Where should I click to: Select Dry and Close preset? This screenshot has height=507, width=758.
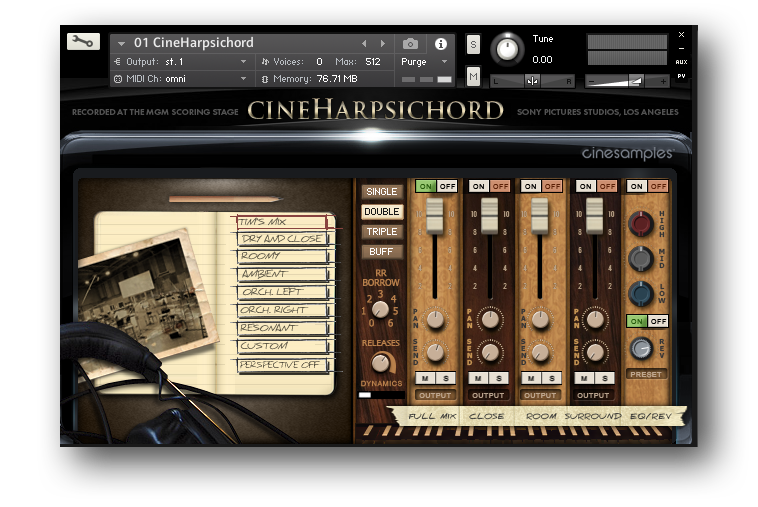click(x=283, y=239)
